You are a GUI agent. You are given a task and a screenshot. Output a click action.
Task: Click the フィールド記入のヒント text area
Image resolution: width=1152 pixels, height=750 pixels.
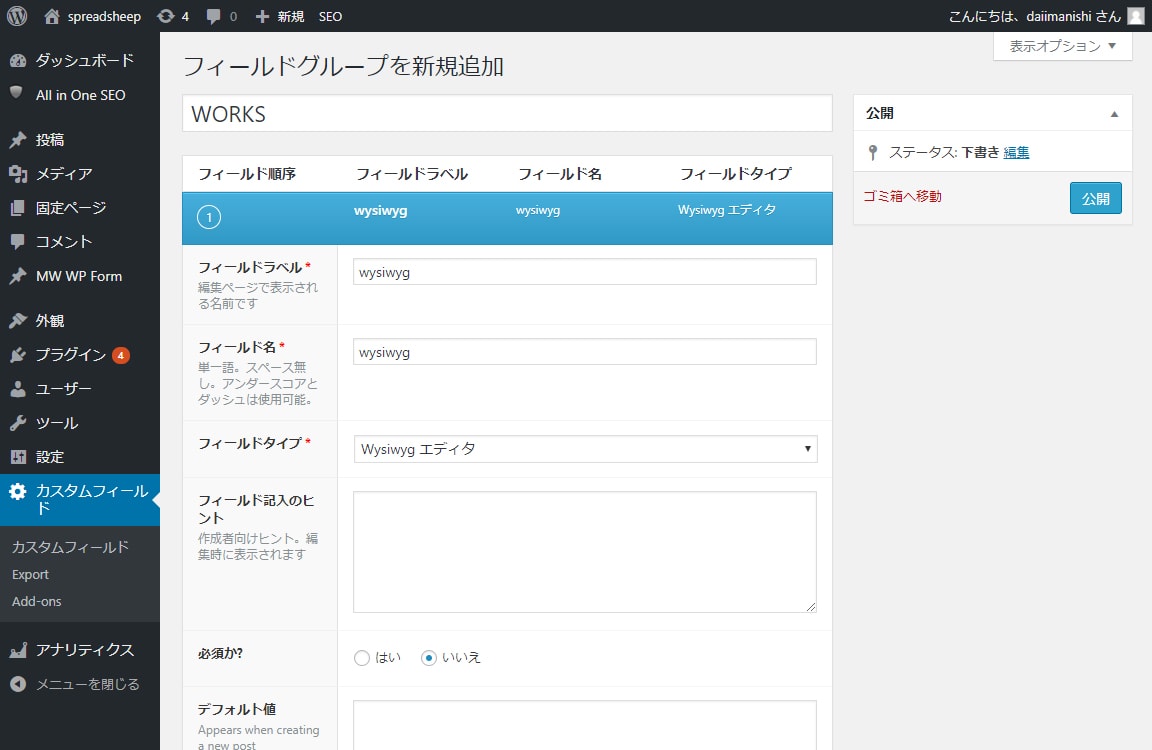click(584, 551)
